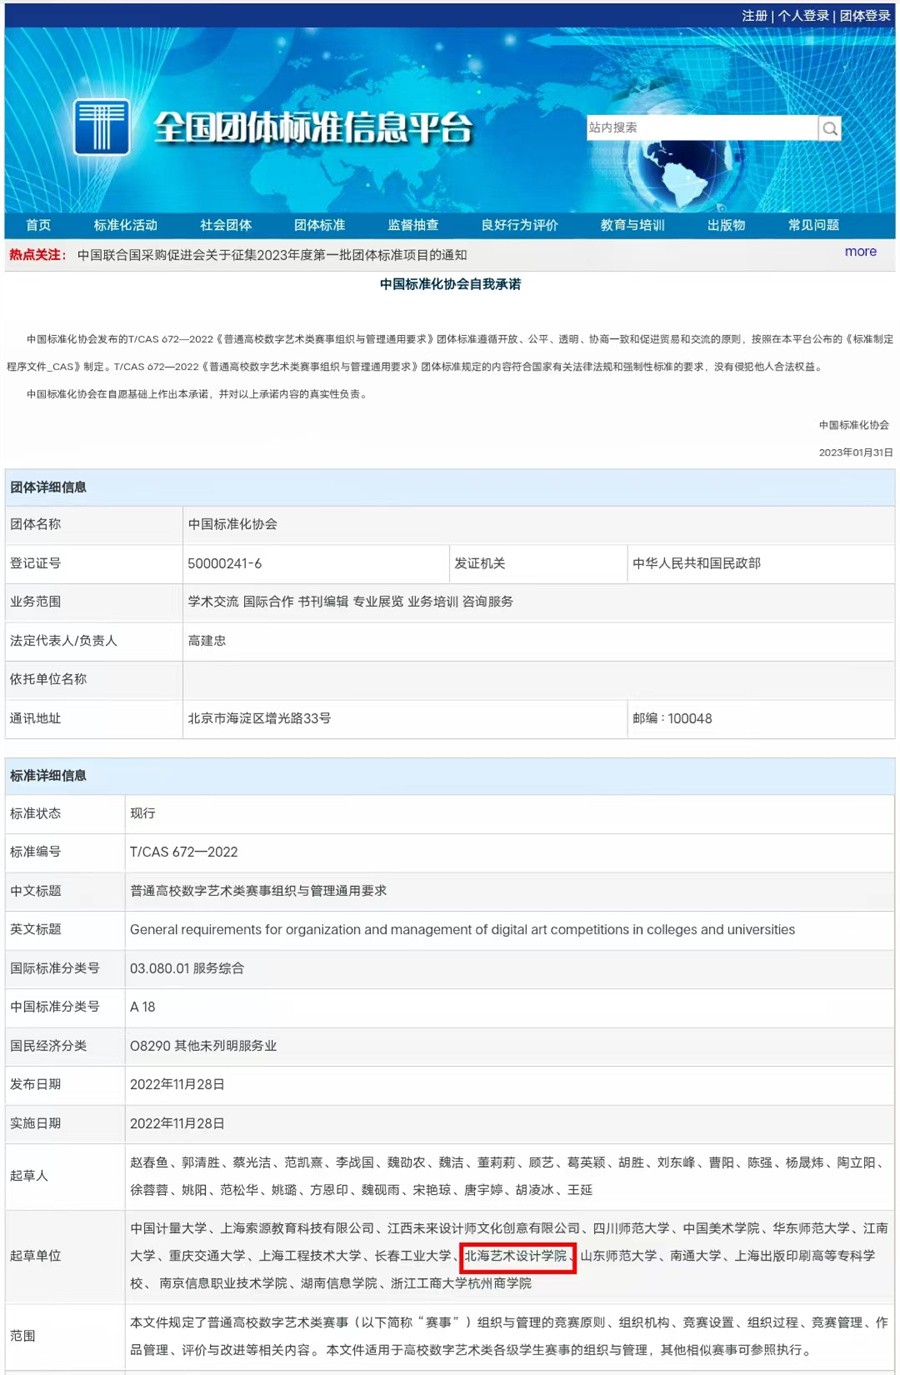The width and height of the screenshot is (900, 1375).
Task: Click the standard number T/CAS 672—2022
Action: coord(184,852)
